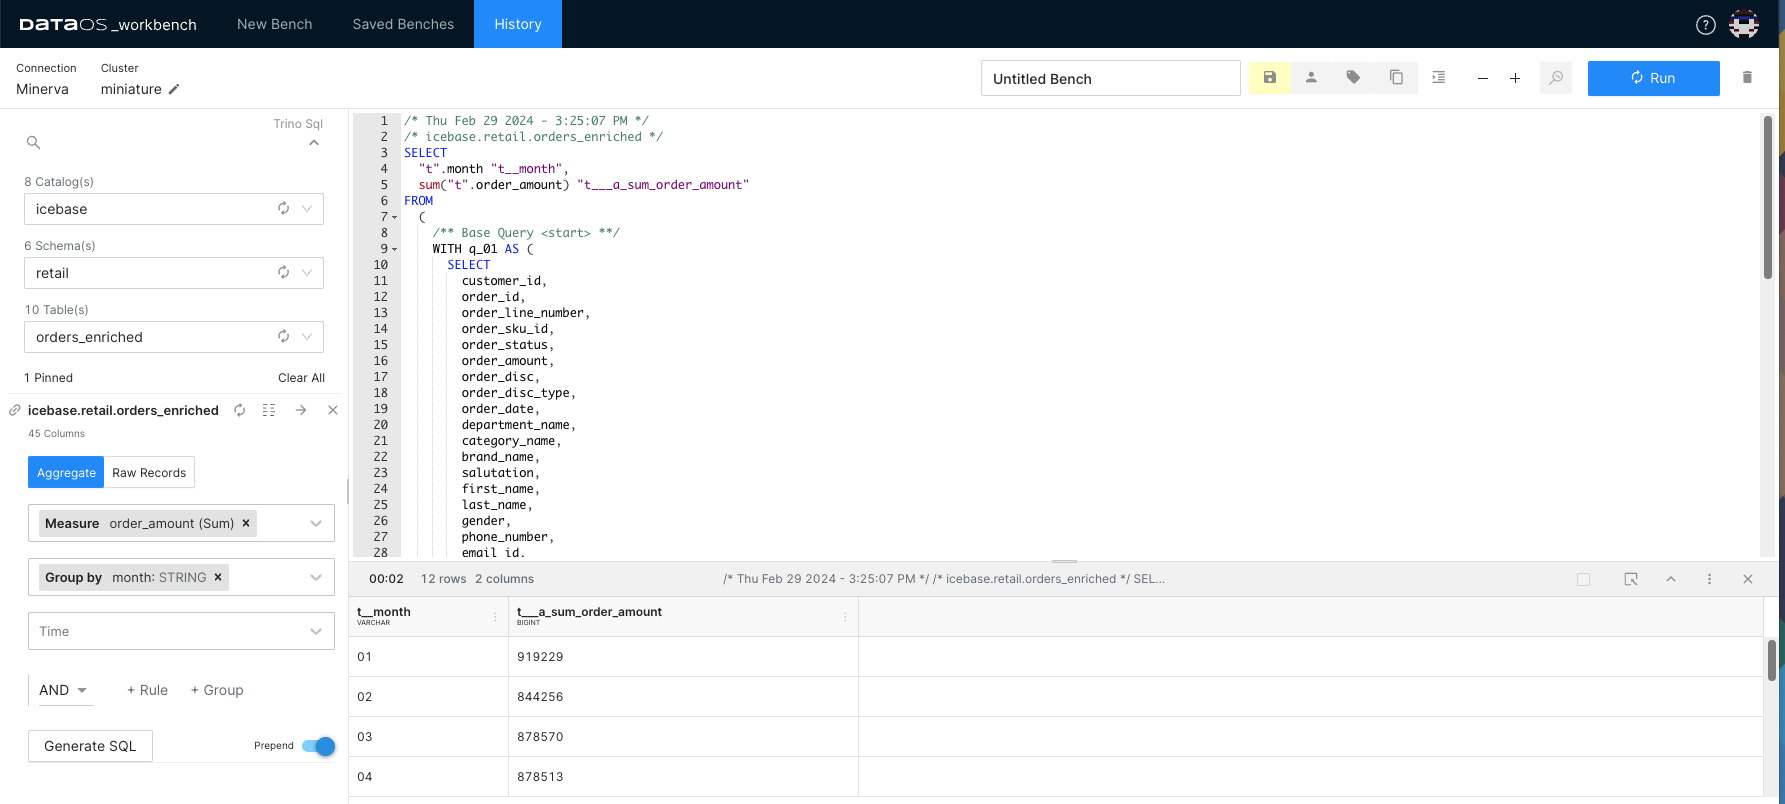Screen dimensions: 1785x804
Task: Refresh the catalog list for icebase
Action: click(x=284, y=209)
